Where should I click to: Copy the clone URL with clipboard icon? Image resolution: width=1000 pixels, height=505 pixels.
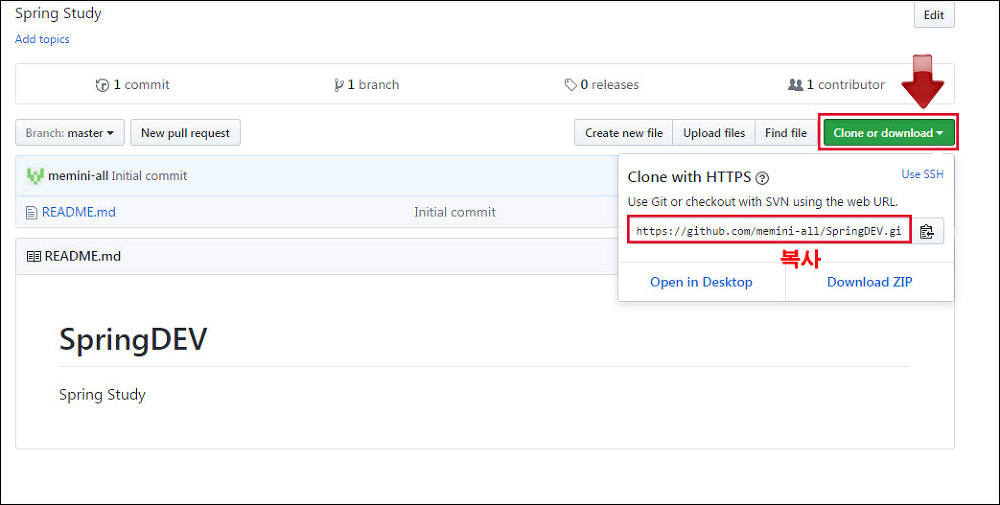(x=927, y=231)
